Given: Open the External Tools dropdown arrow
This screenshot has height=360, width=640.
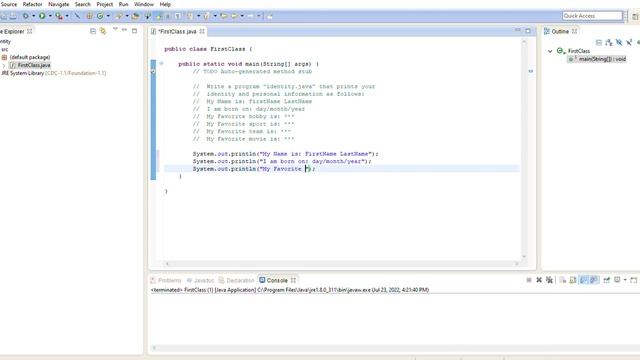Looking at the screenshot, I should [67, 16].
